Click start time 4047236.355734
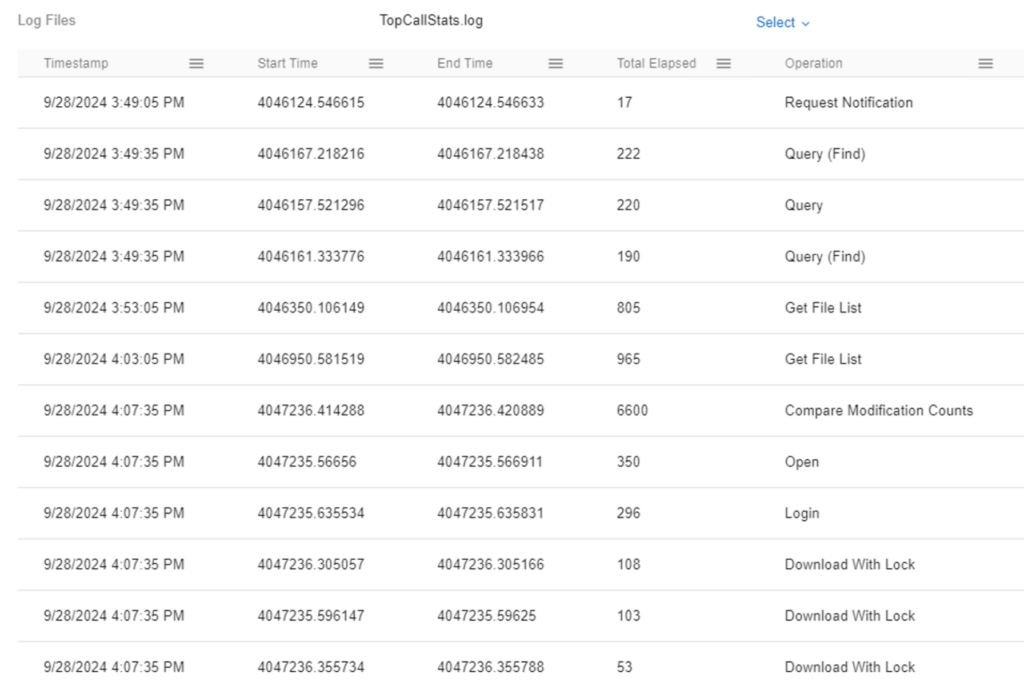1024x690 pixels. [x=311, y=667]
